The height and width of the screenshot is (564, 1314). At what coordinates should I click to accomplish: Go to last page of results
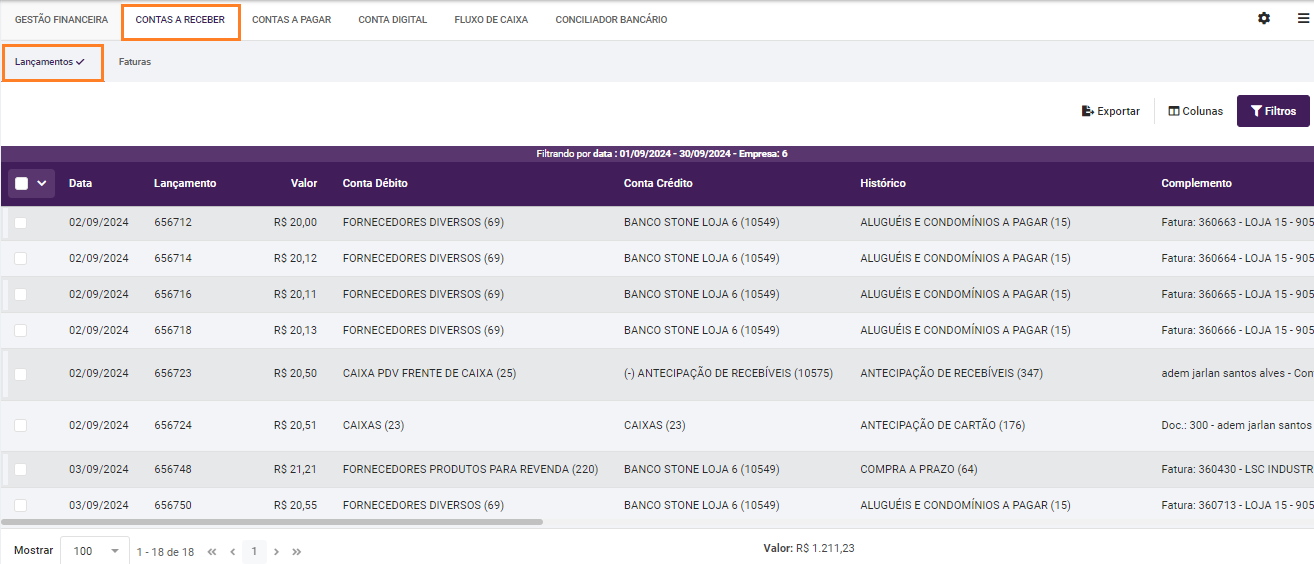(x=296, y=551)
